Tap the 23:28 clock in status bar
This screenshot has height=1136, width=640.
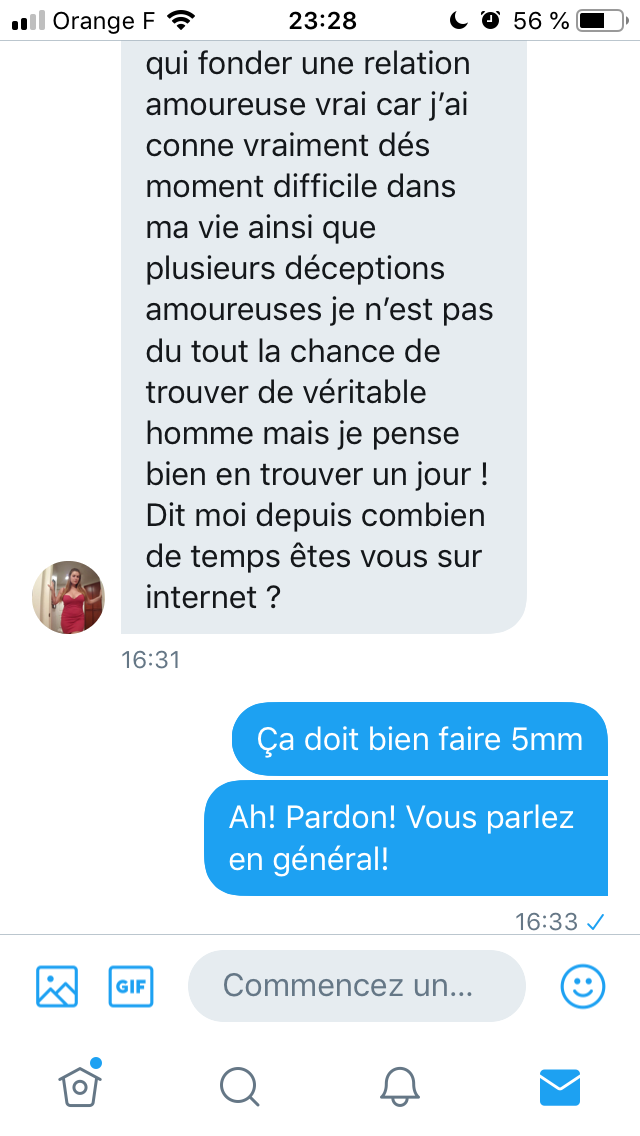[x=323, y=20]
